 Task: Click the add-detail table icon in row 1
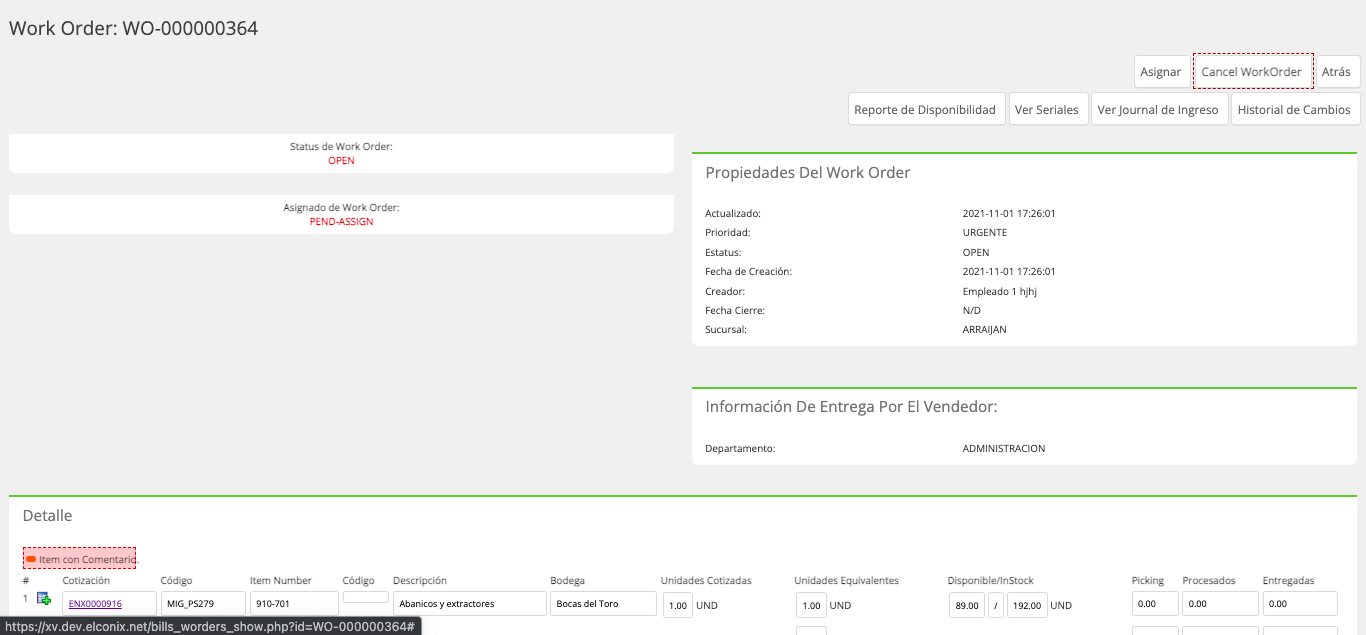coord(44,599)
